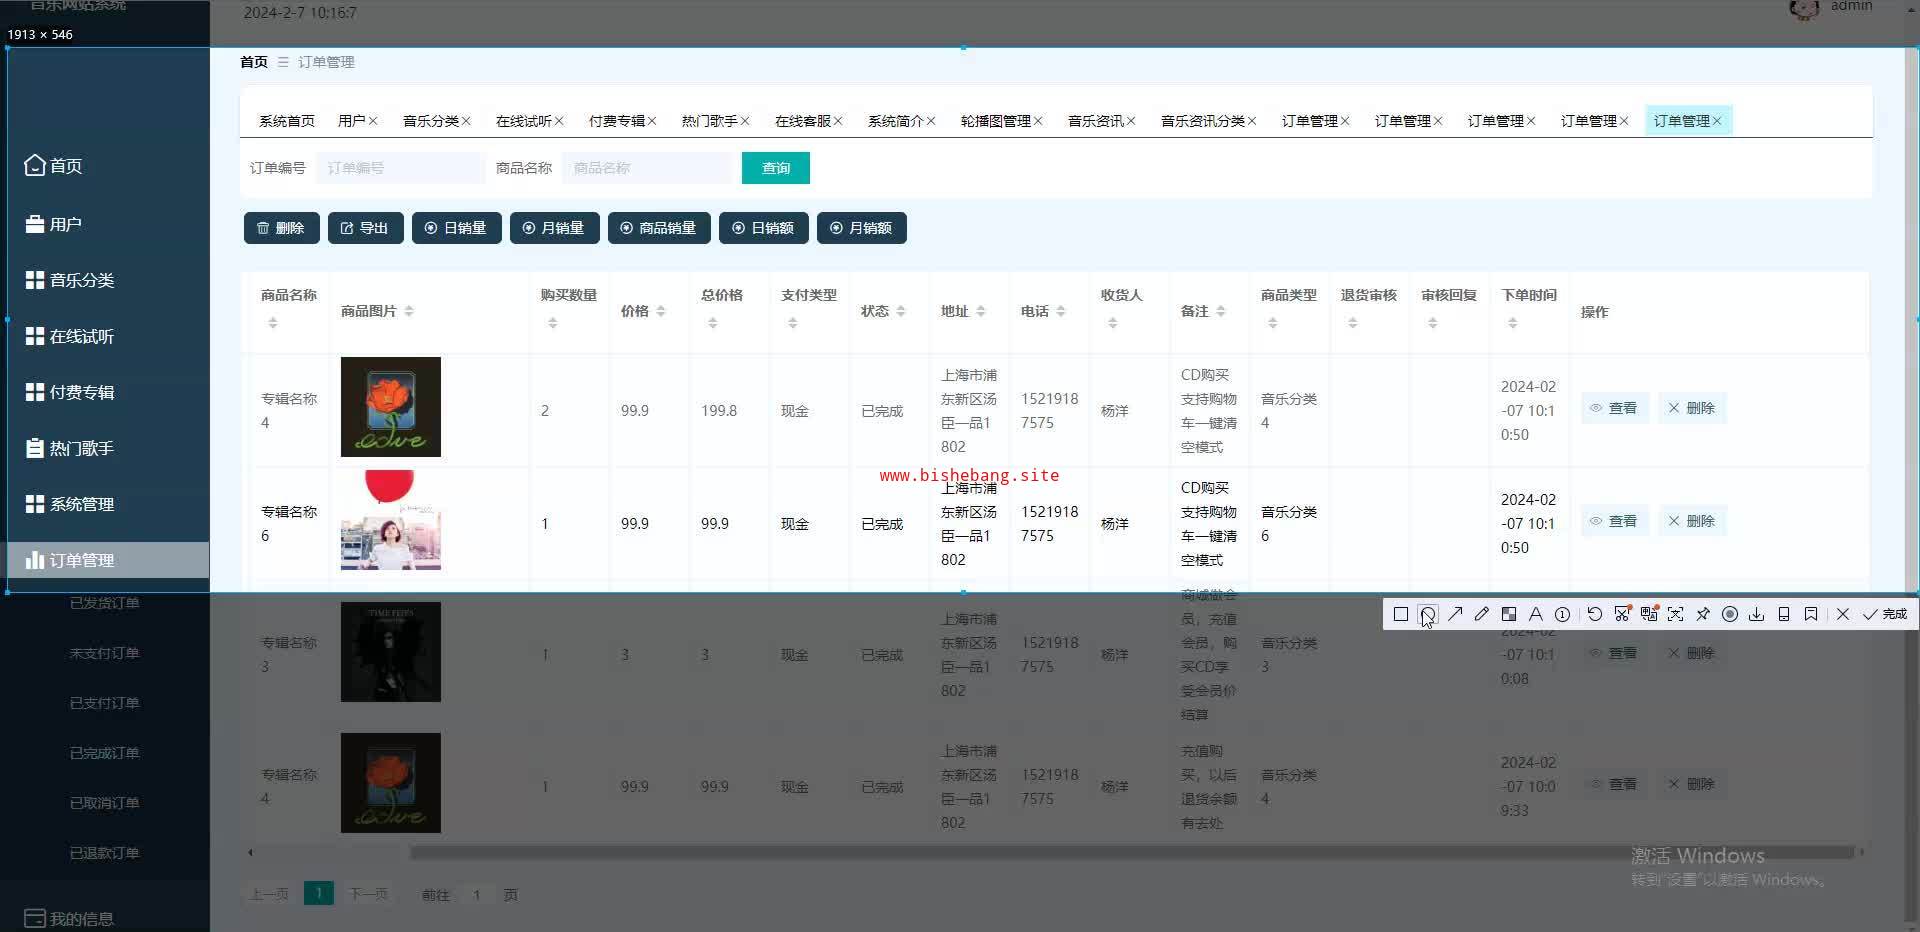Activate the text annotation tool
Viewport: 1920px width, 932px height.
click(x=1536, y=614)
